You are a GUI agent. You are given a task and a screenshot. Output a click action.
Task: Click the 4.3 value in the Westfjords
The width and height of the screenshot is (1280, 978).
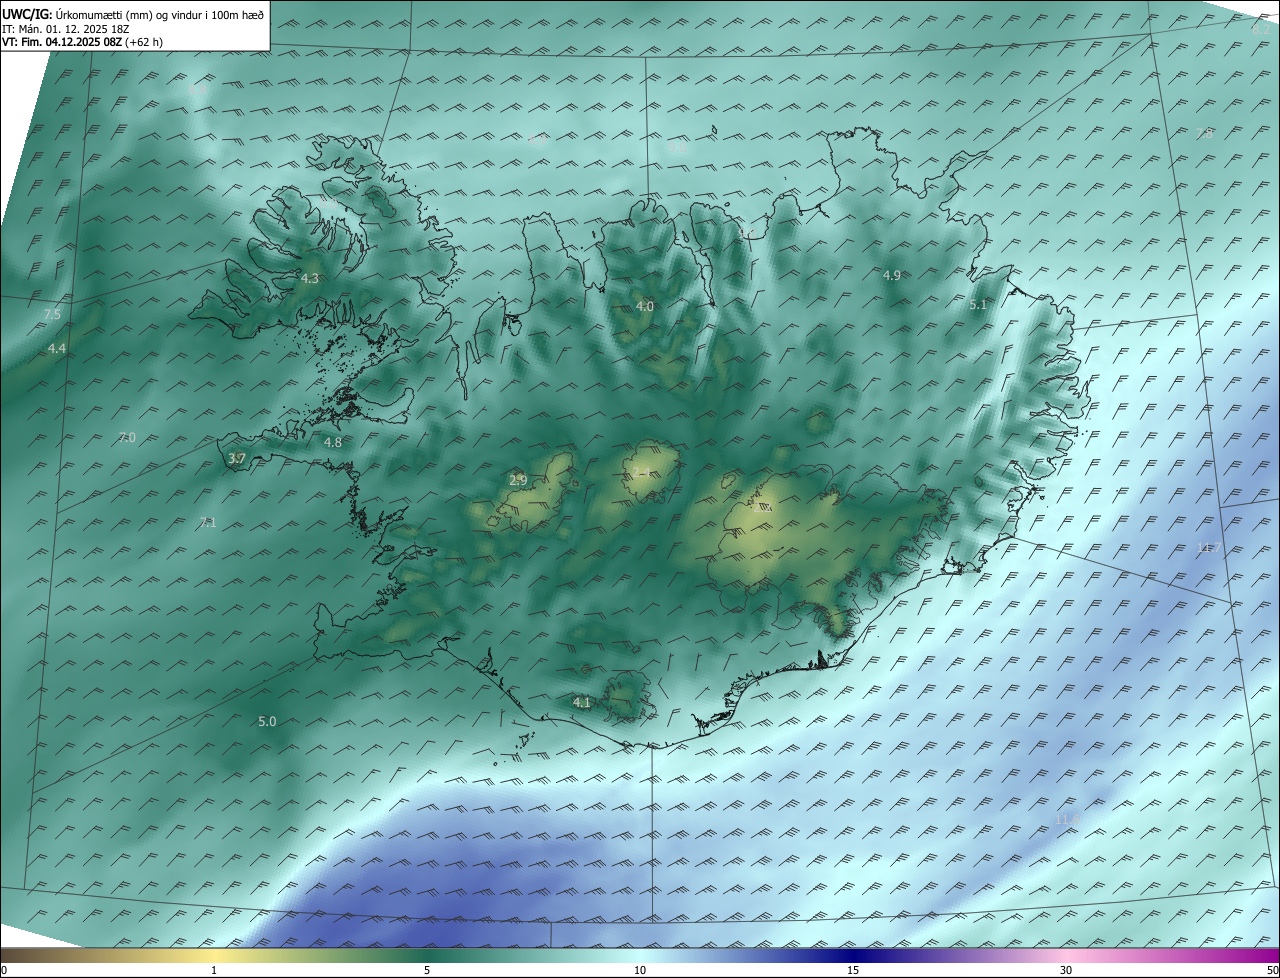pyautogui.click(x=310, y=278)
